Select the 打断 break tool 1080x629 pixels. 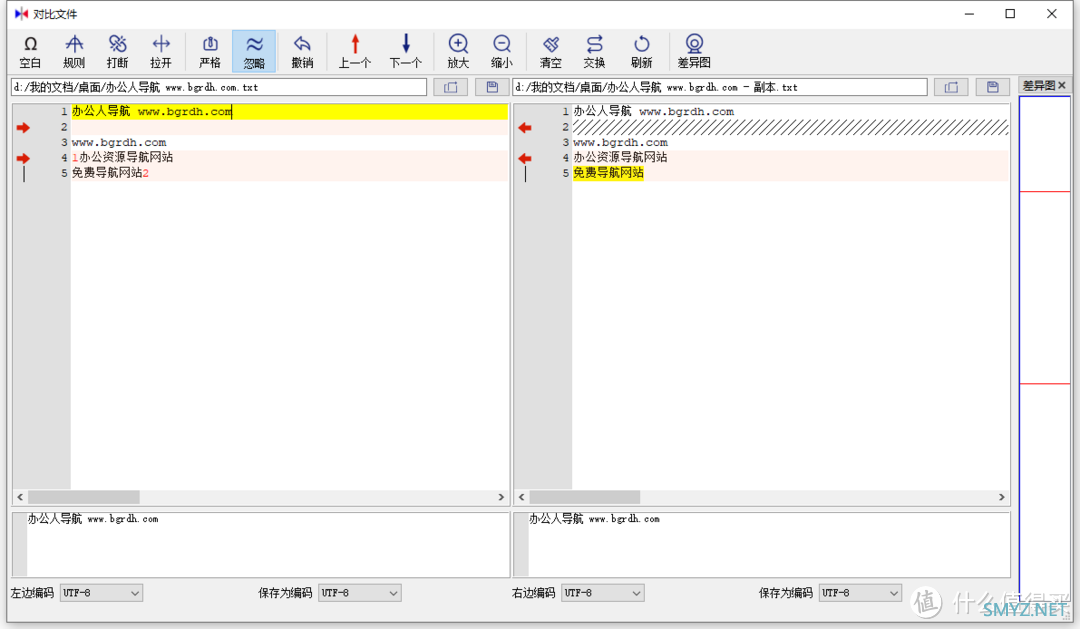pos(117,52)
